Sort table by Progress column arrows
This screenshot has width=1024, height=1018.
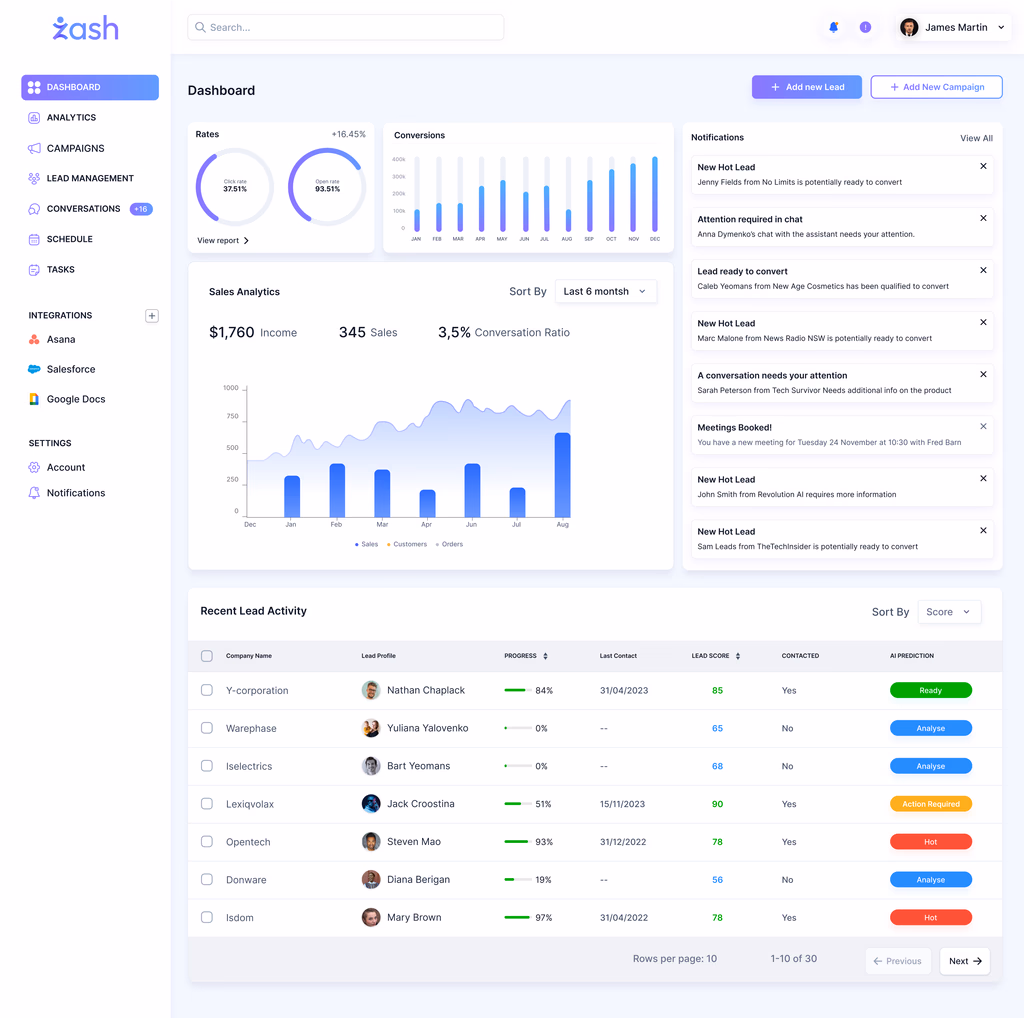(x=545, y=656)
